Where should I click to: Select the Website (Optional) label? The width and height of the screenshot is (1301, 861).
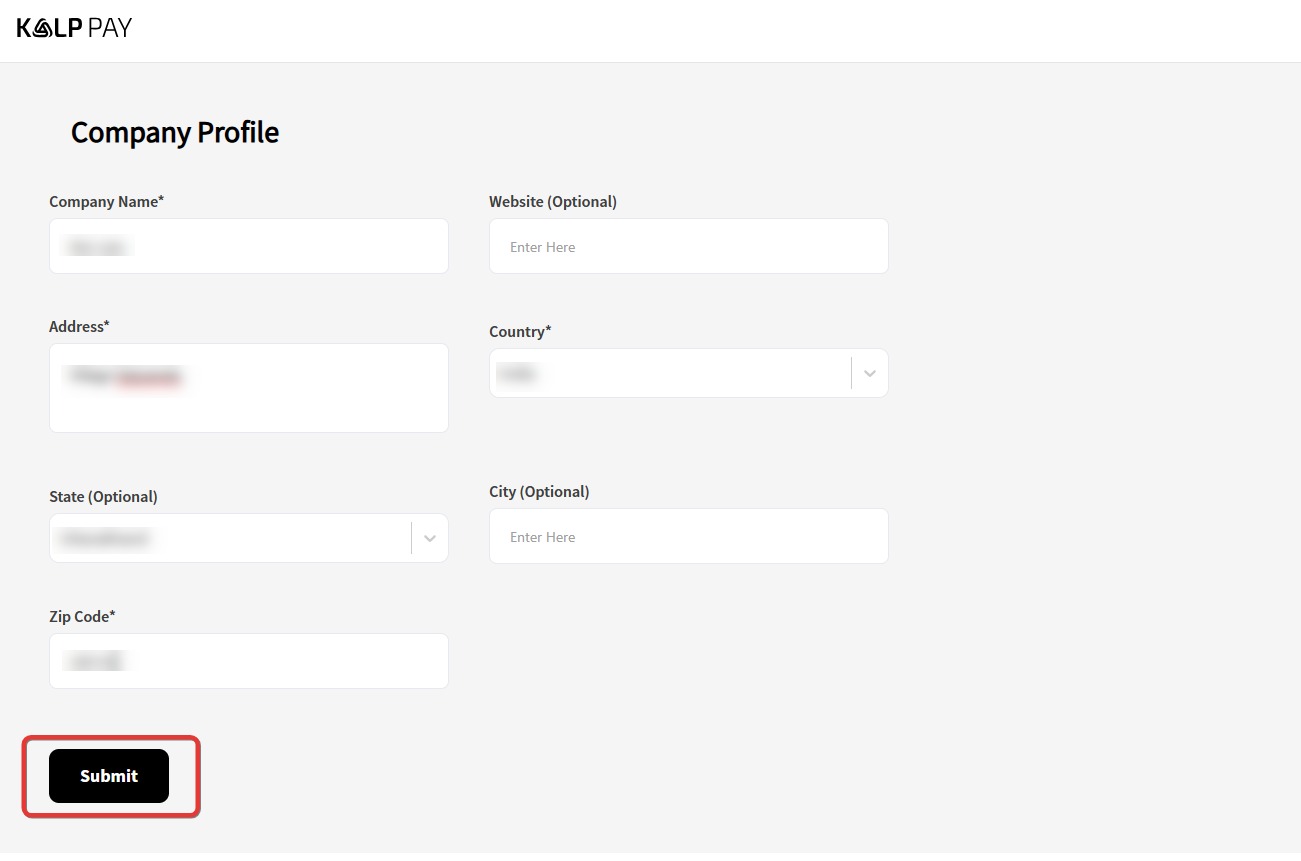(x=552, y=201)
